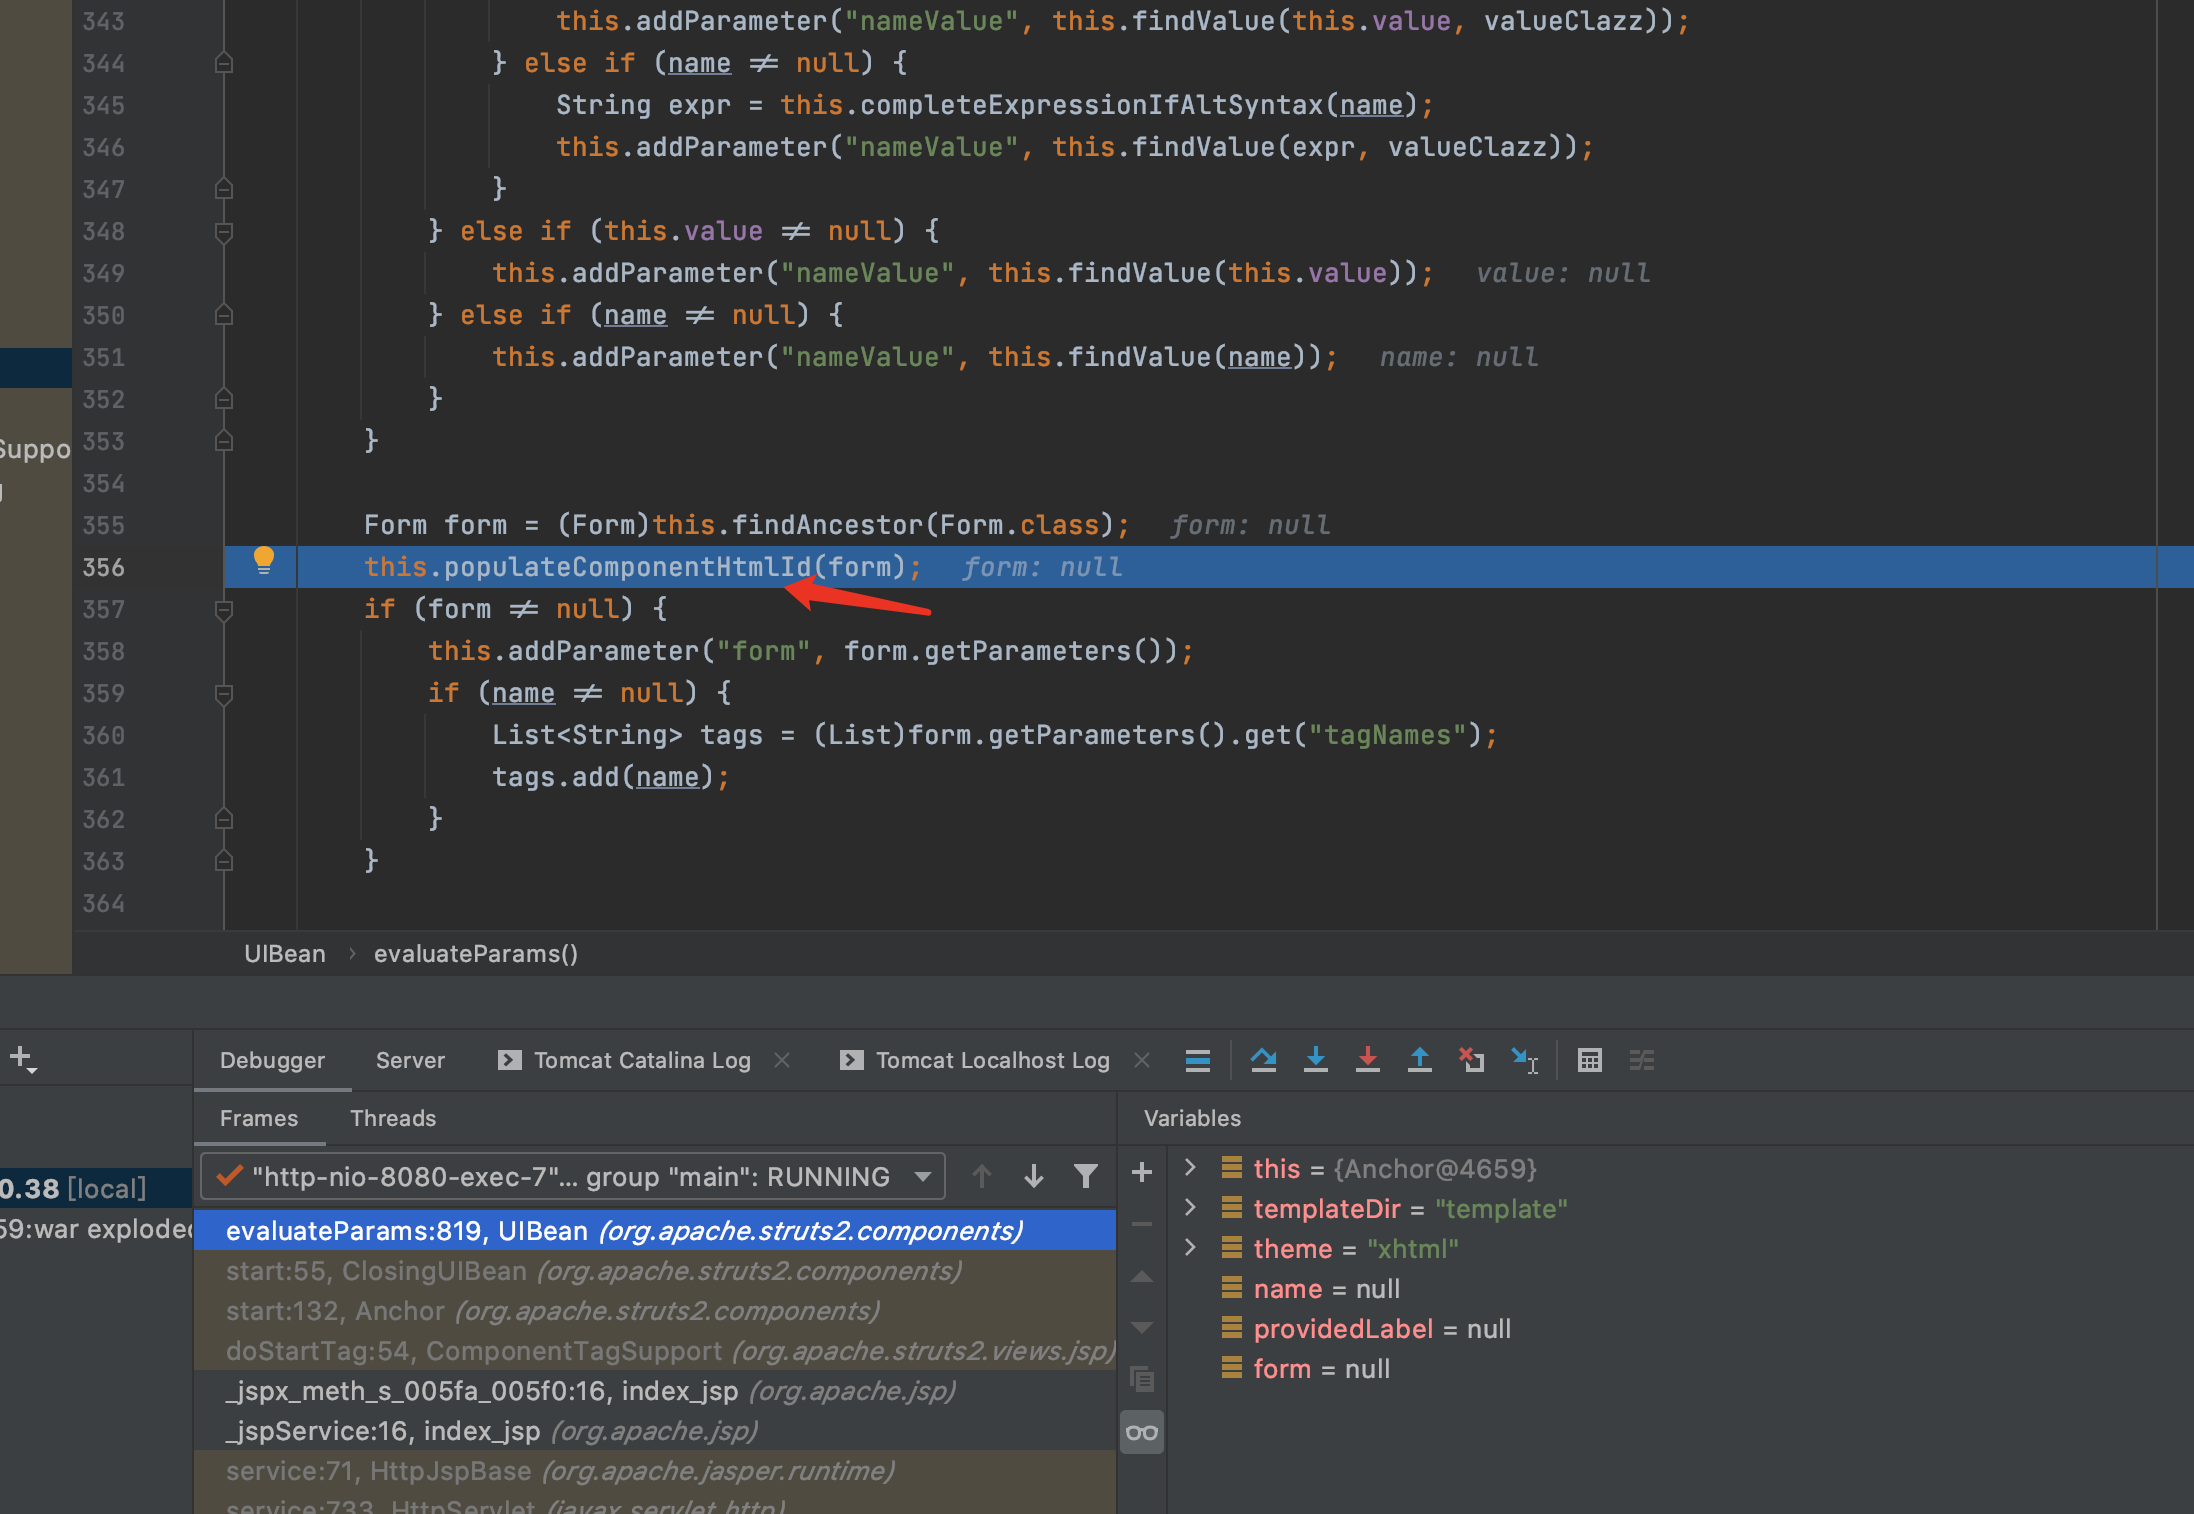Click remove watch minus icon
The image size is (2194, 1514).
pyautogui.click(x=1142, y=1224)
